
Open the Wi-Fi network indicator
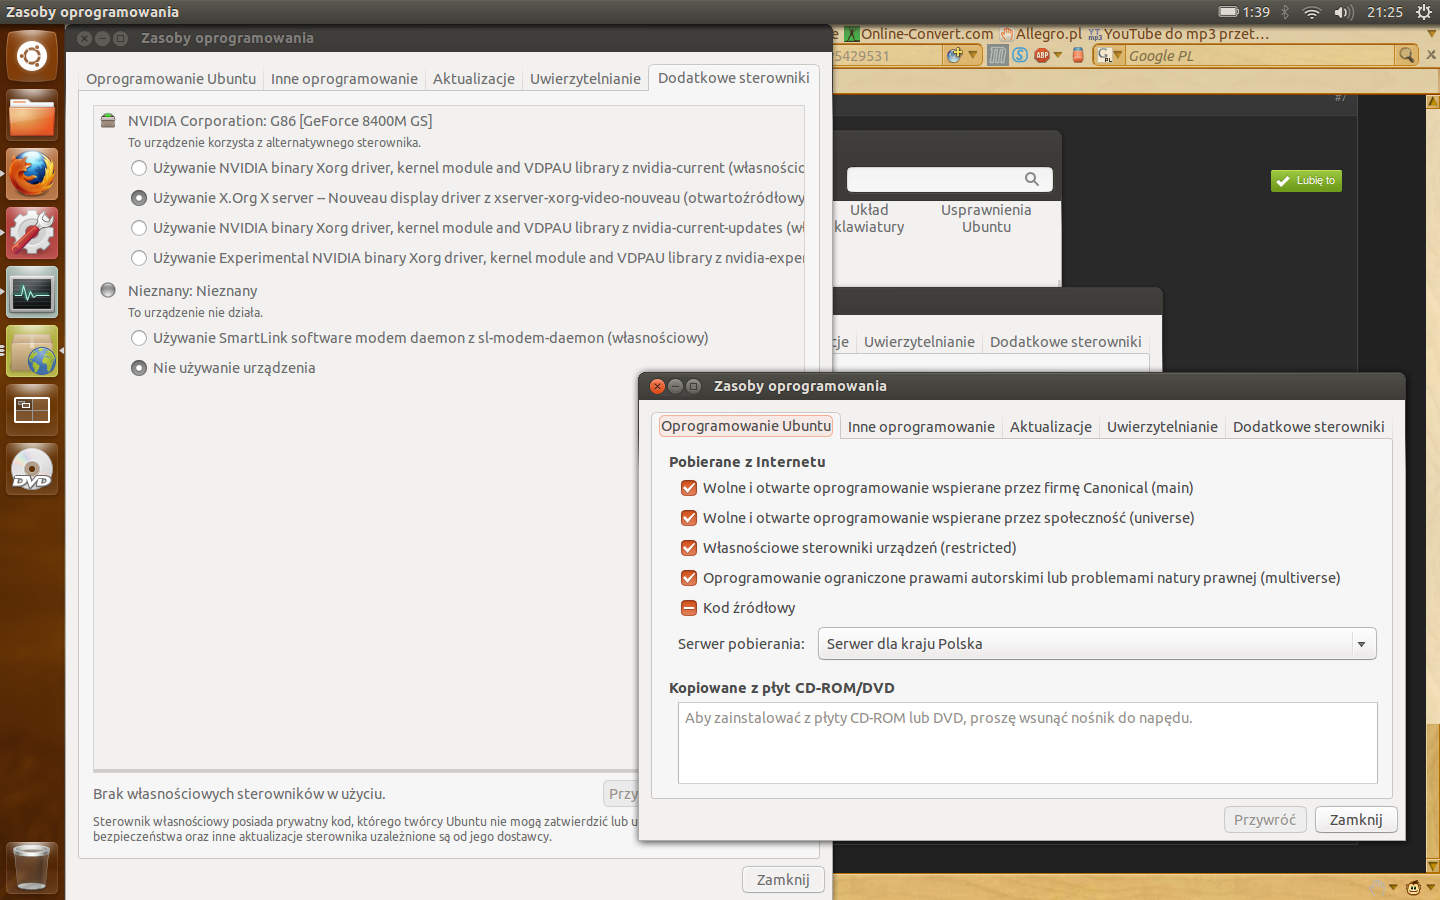[1312, 12]
